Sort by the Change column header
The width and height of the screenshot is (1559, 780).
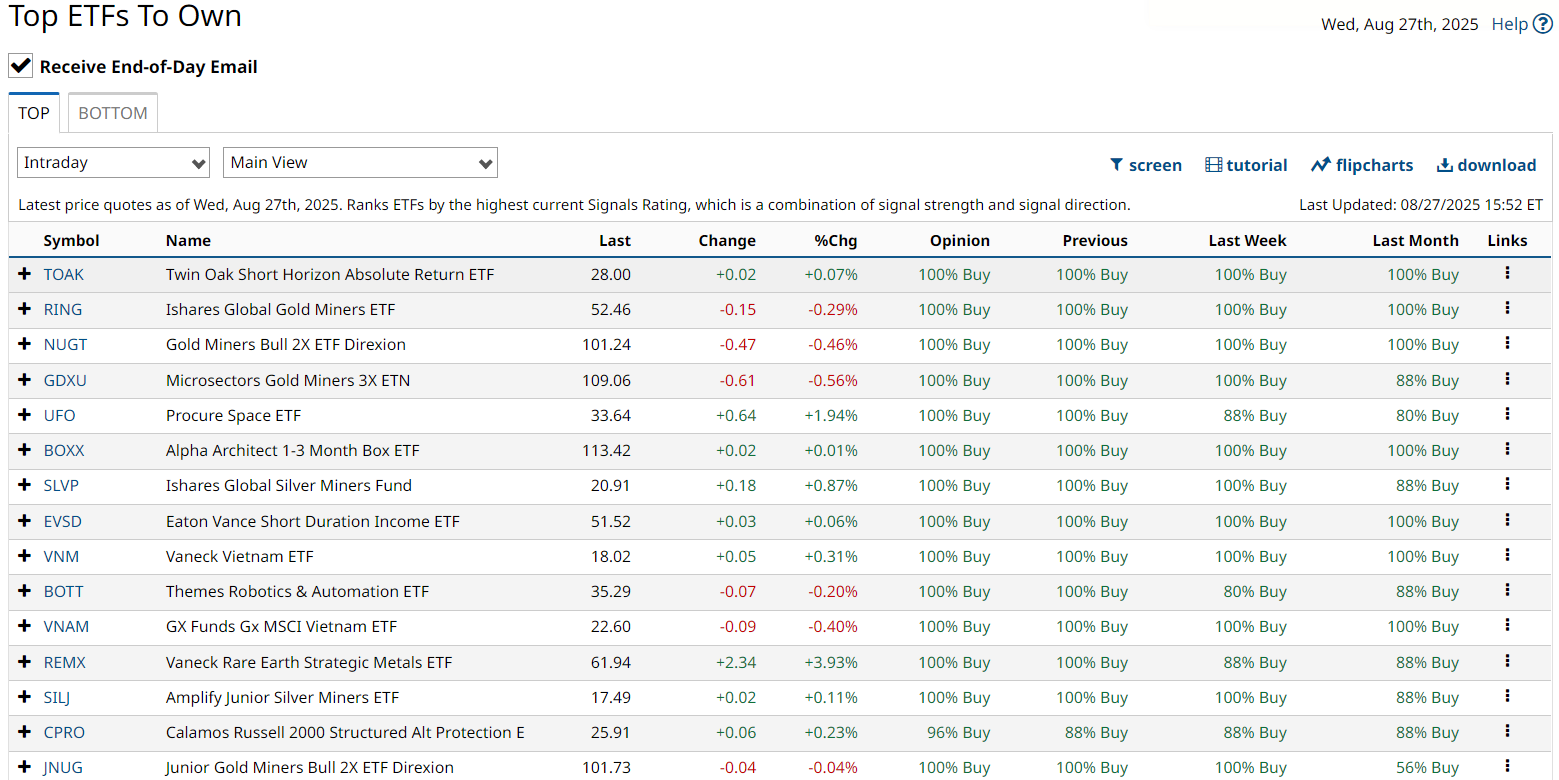pyautogui.click(x=727, y=240)
